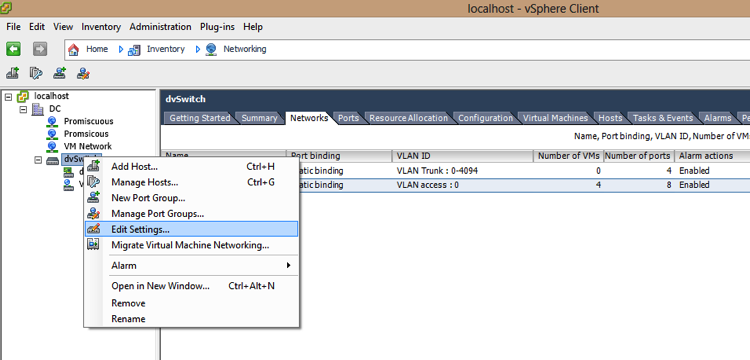
Task: Click the Promsicous network icon in tree
Action: pos(52,134)
